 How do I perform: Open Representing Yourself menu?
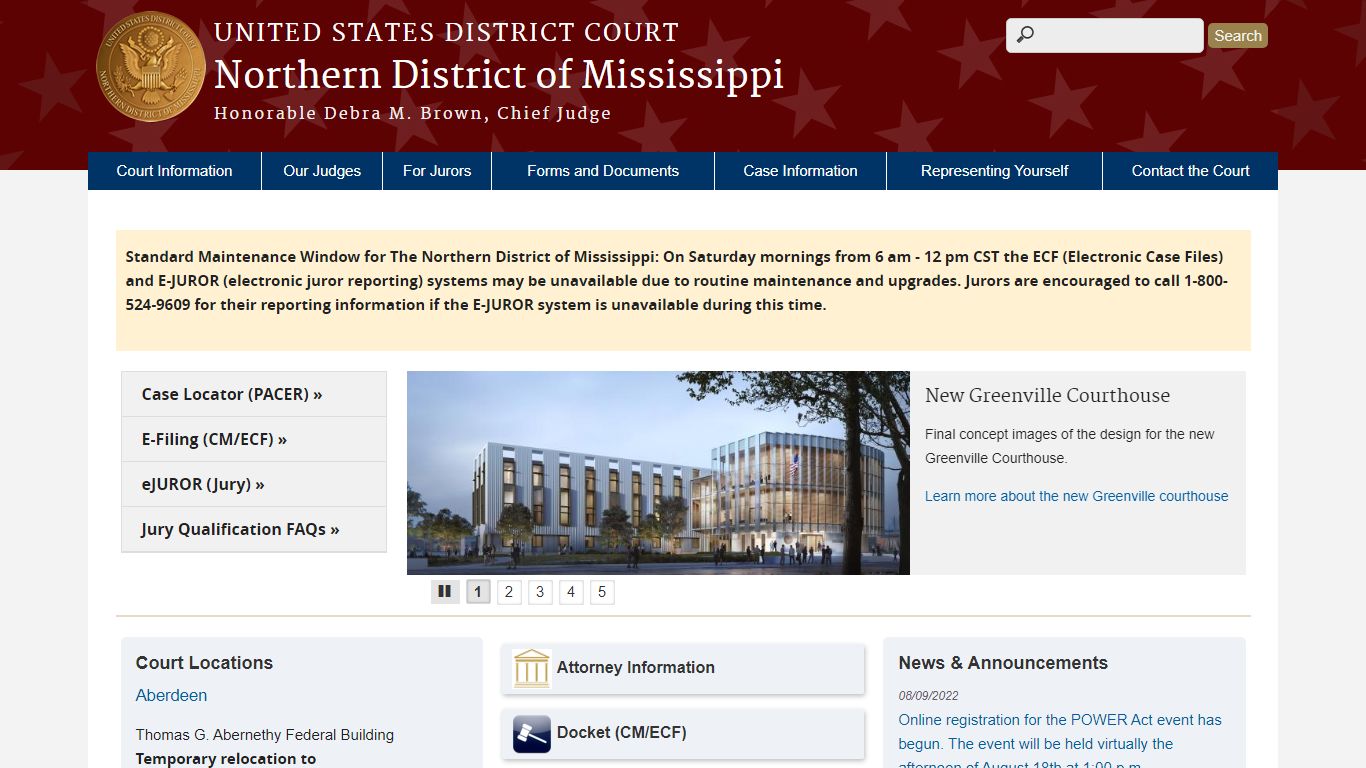tap(994, 171)
